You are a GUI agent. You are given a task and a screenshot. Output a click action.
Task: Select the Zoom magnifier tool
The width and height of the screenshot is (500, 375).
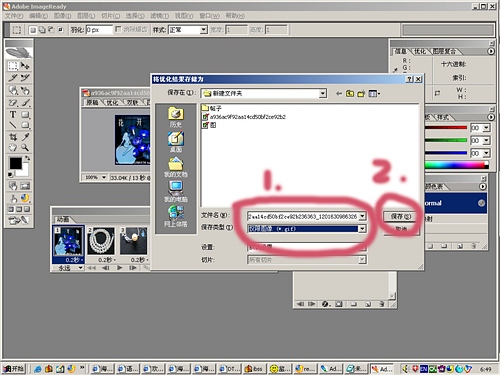coord(25,147)
